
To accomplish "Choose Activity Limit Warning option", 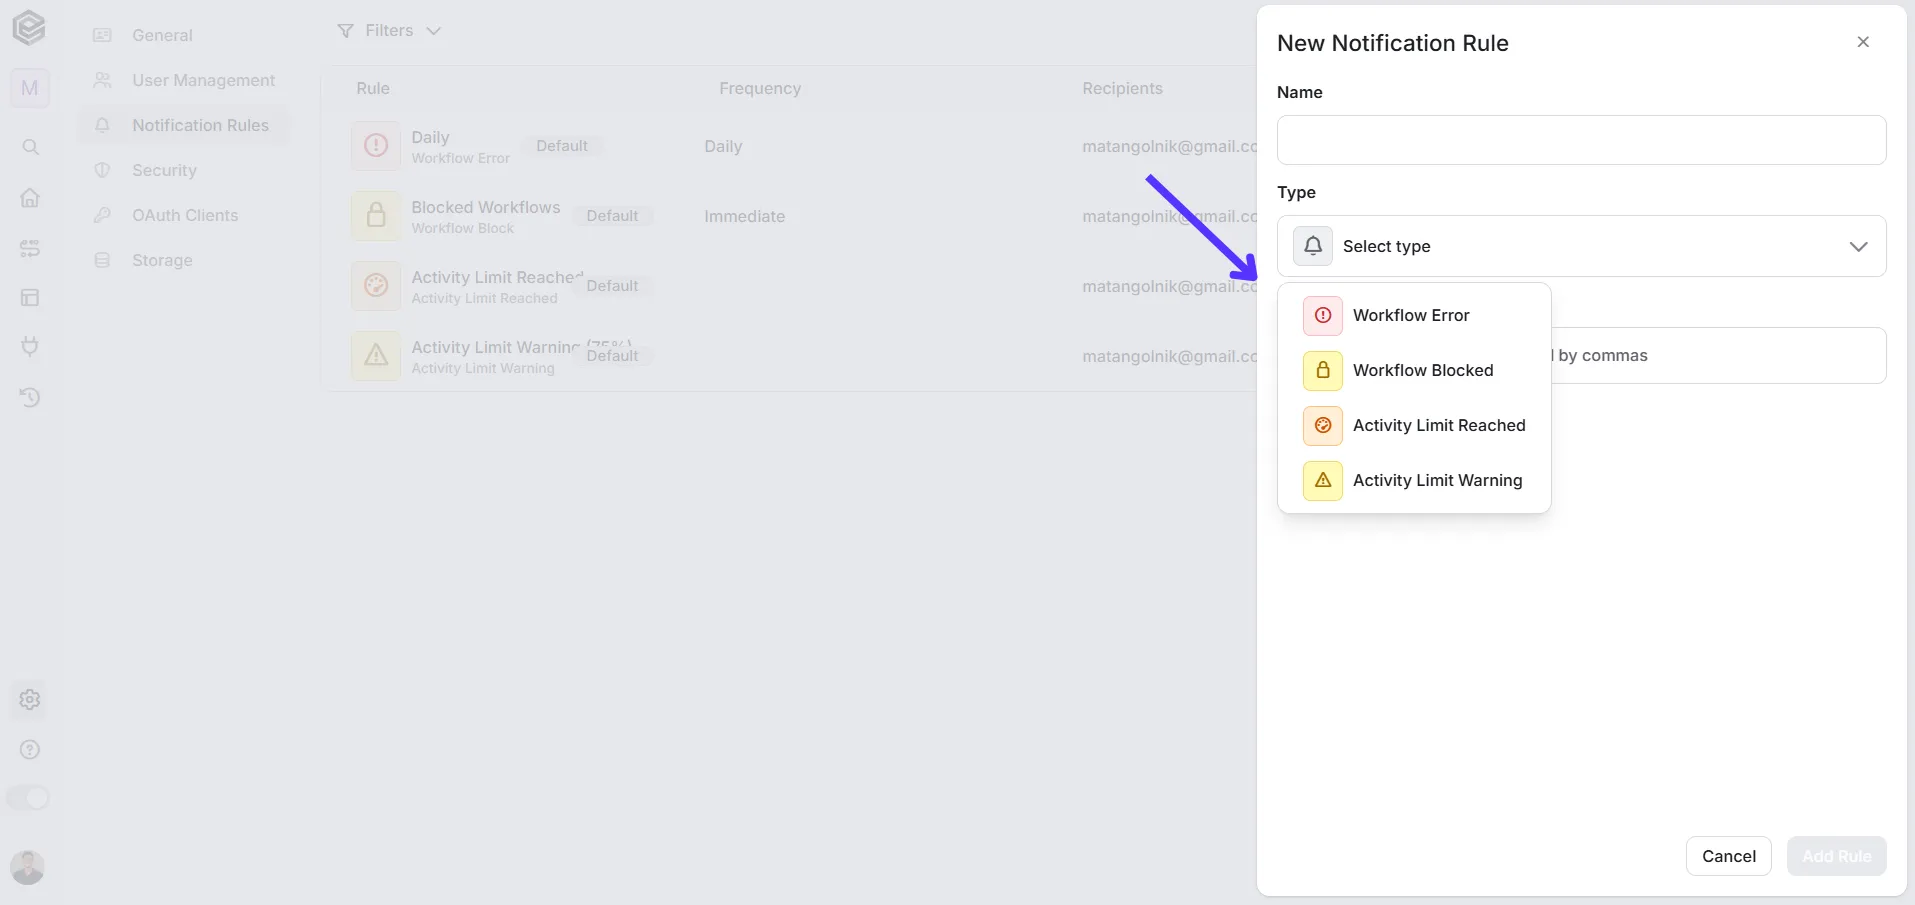I will (1414, 480).
